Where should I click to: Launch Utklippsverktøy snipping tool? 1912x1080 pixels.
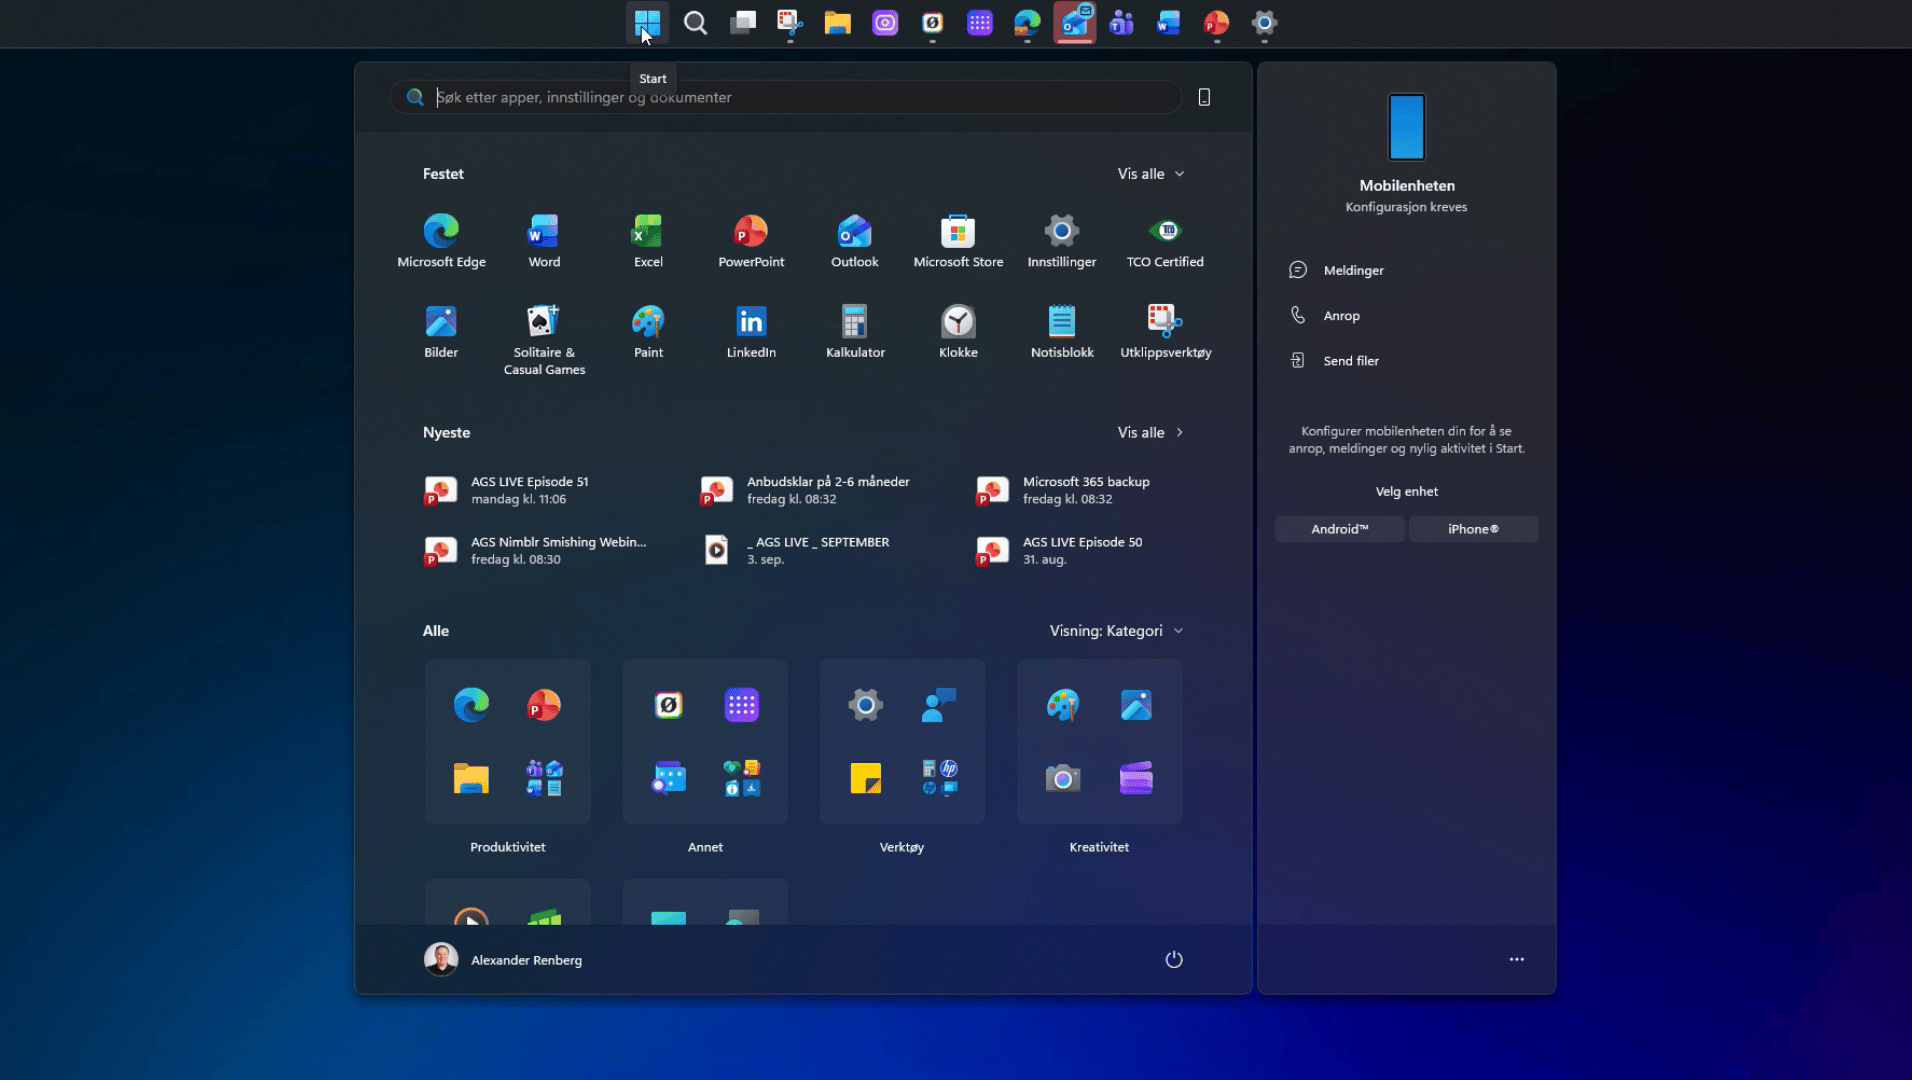[1165, 332]
